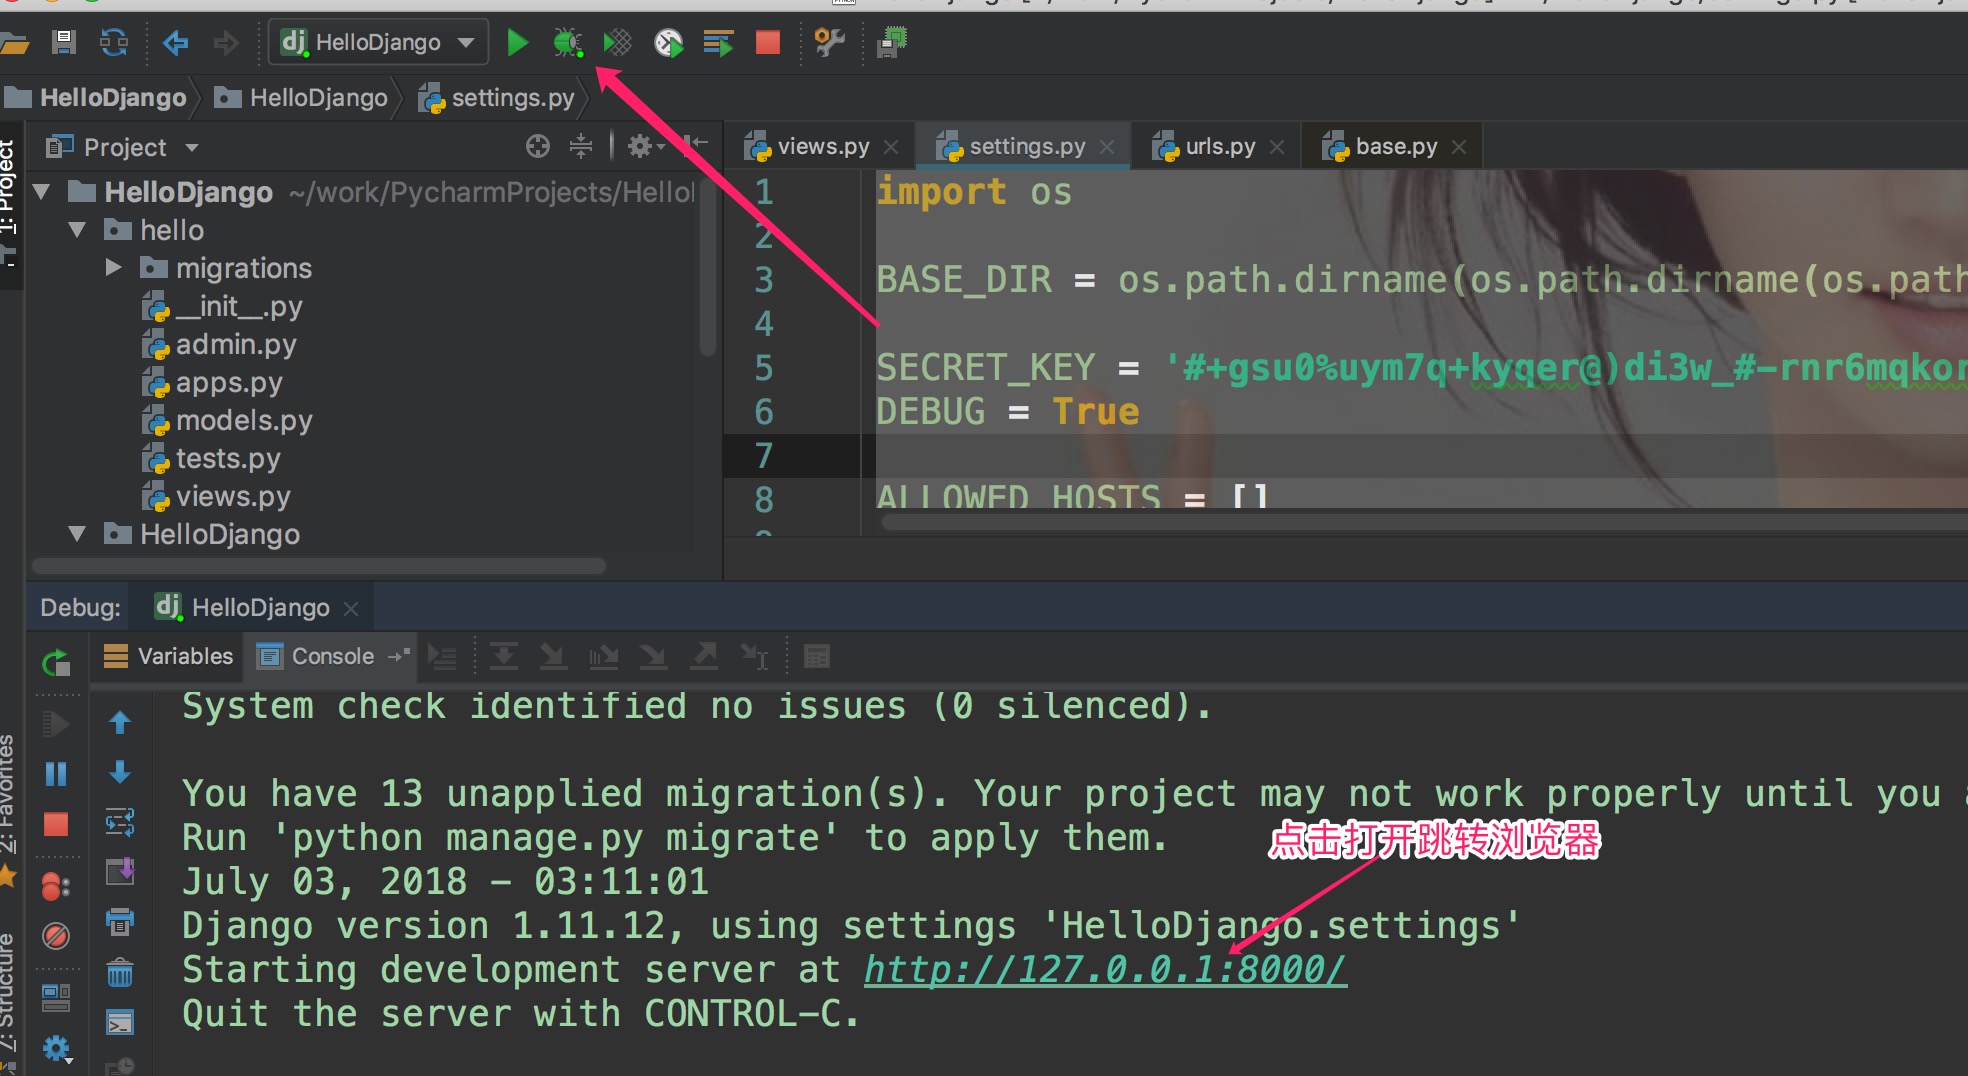Navigate back with the blue left arrow
Image resolution: width=1968 pixels, height=1076 pixels.
pyautogui.click(x=176, y=42)
